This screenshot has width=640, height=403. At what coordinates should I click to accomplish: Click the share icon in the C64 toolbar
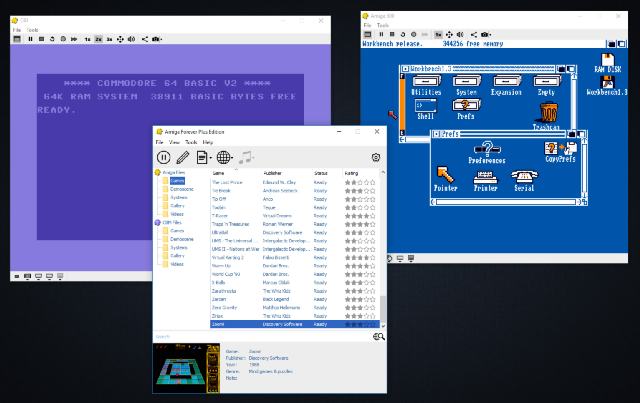(x=145, y=39)
